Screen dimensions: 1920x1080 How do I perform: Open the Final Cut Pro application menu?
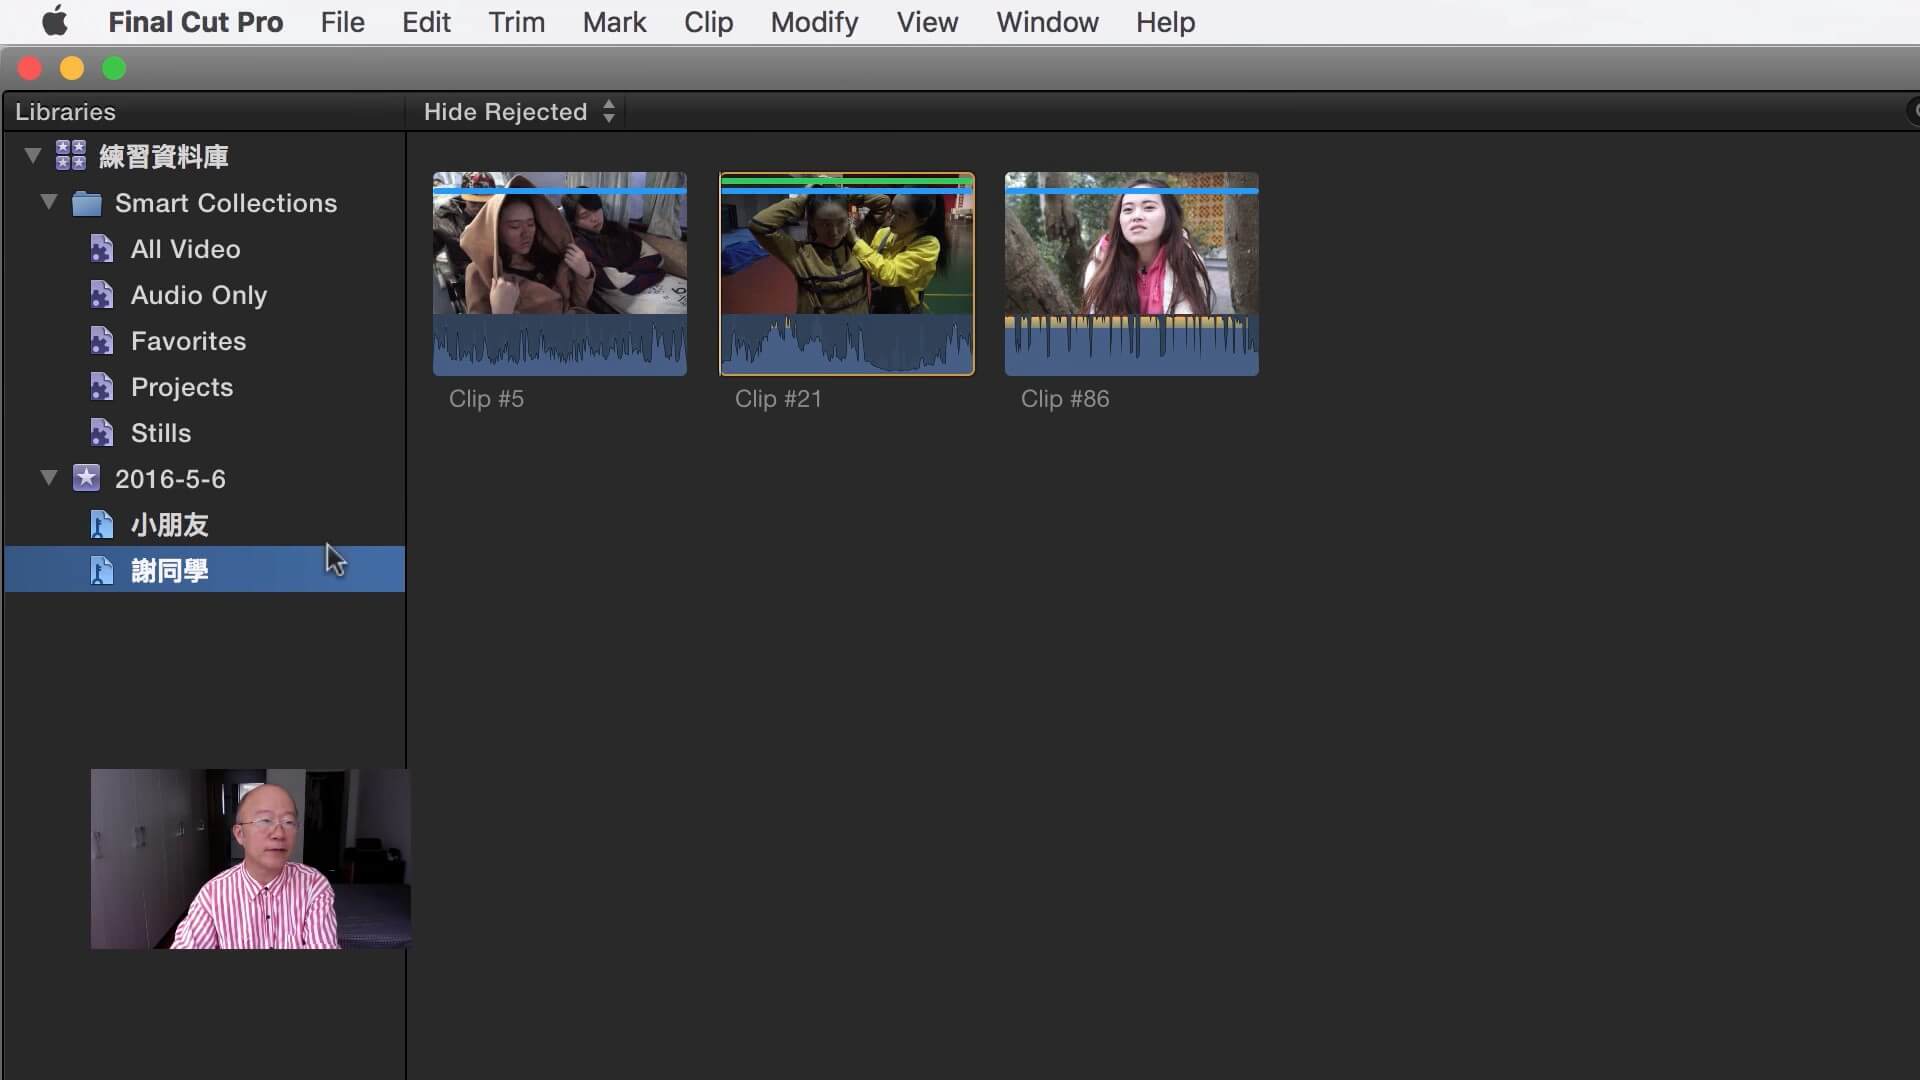click(x=195, y=22)
